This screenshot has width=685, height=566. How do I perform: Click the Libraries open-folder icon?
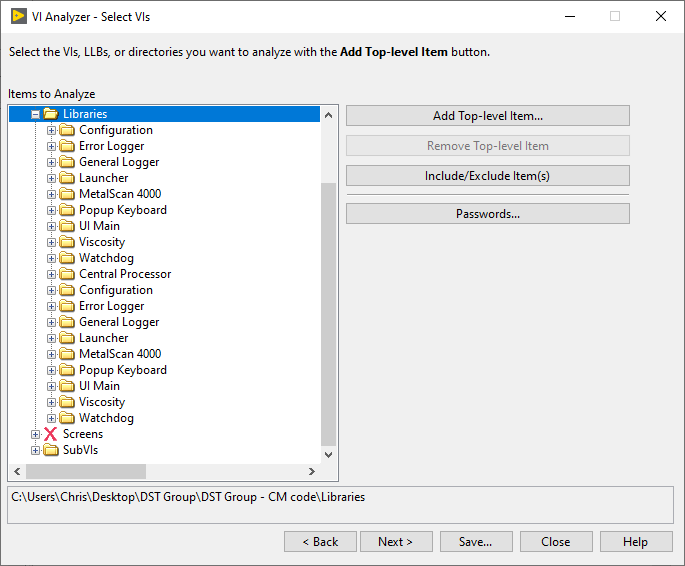pos(50,114)
